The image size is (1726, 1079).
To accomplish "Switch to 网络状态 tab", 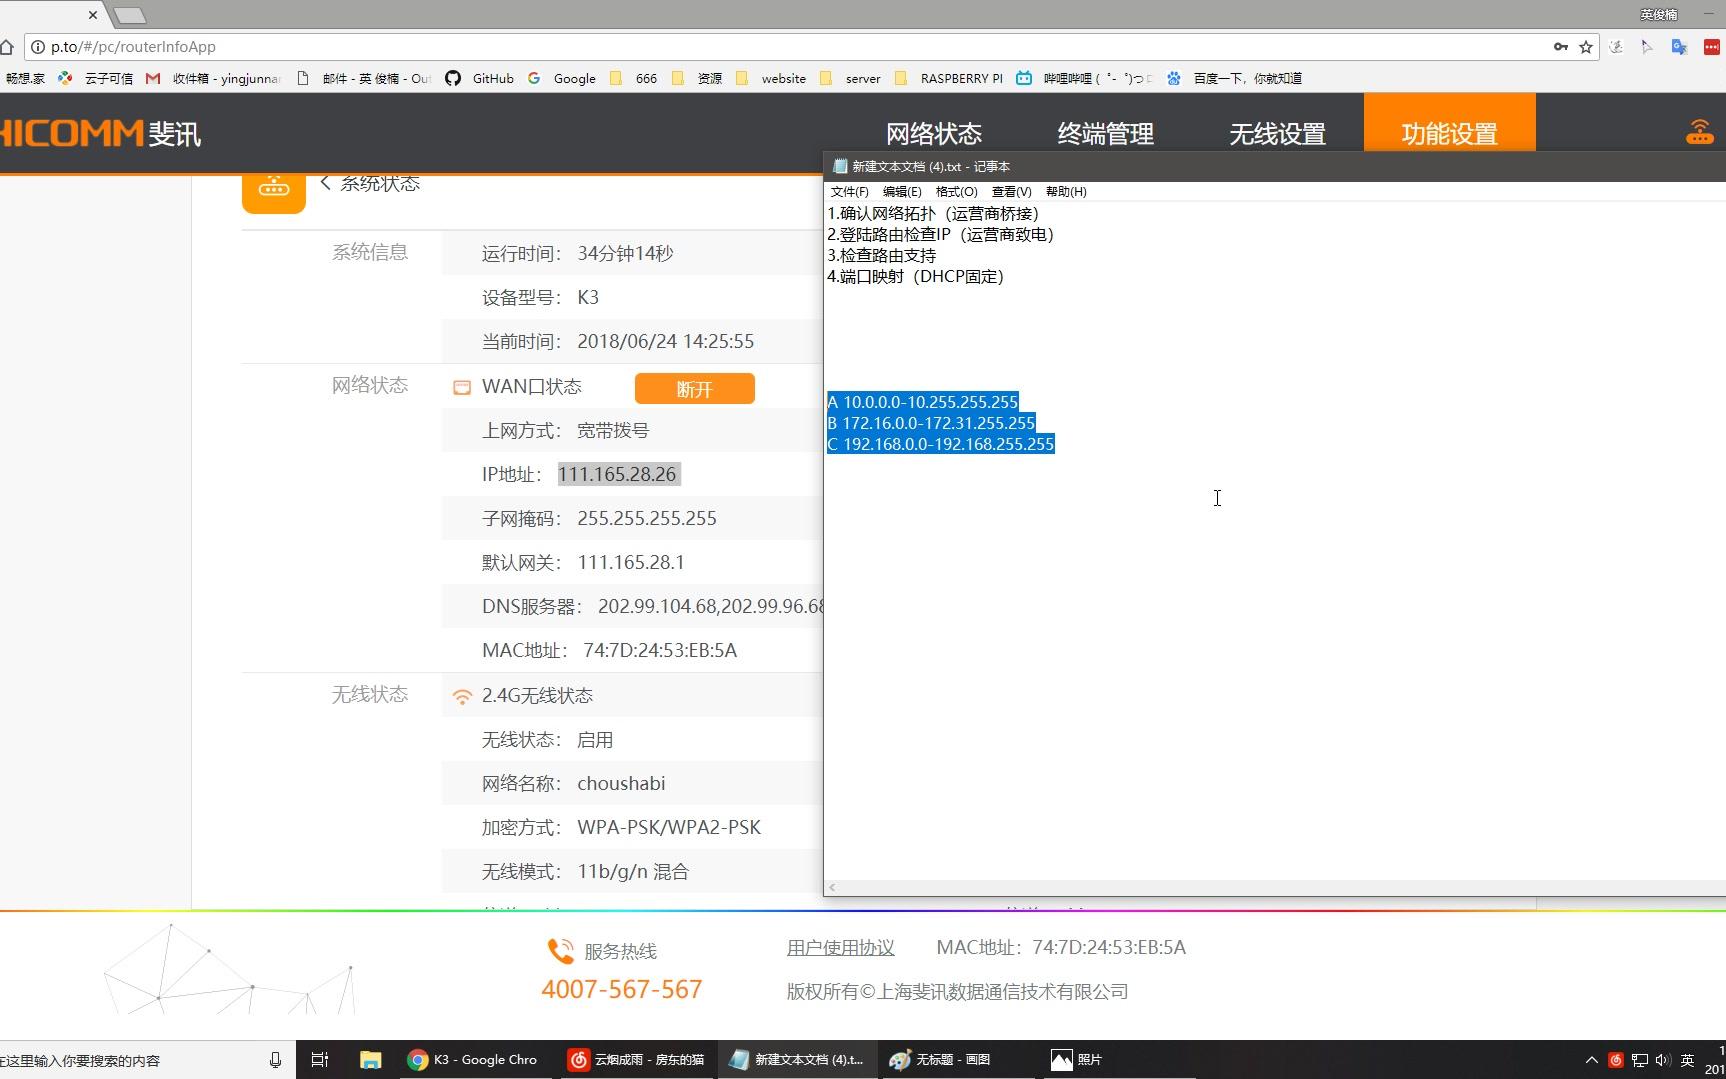I will click(x=934, y=133).
